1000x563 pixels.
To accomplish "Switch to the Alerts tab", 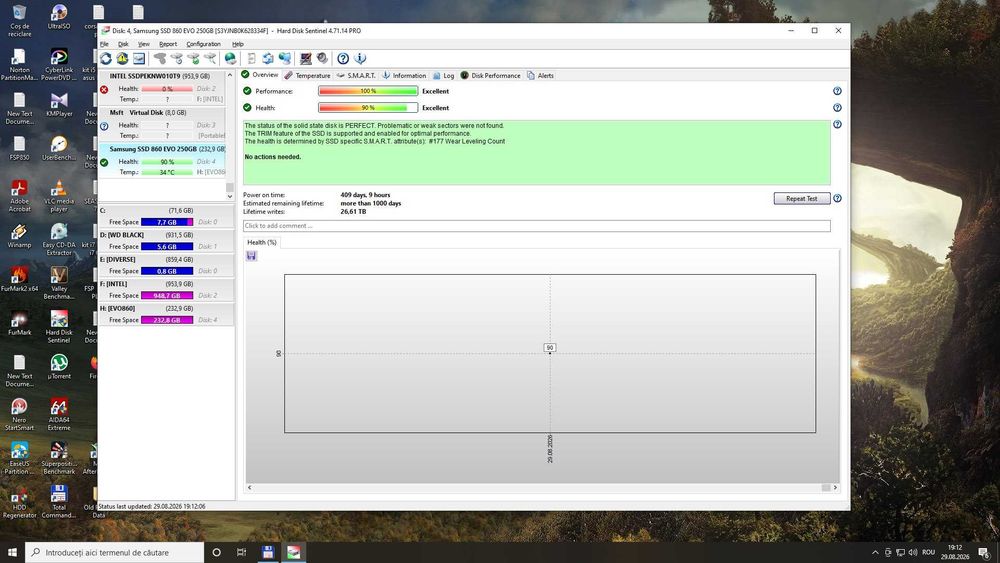I will click(x=540, y=75).
